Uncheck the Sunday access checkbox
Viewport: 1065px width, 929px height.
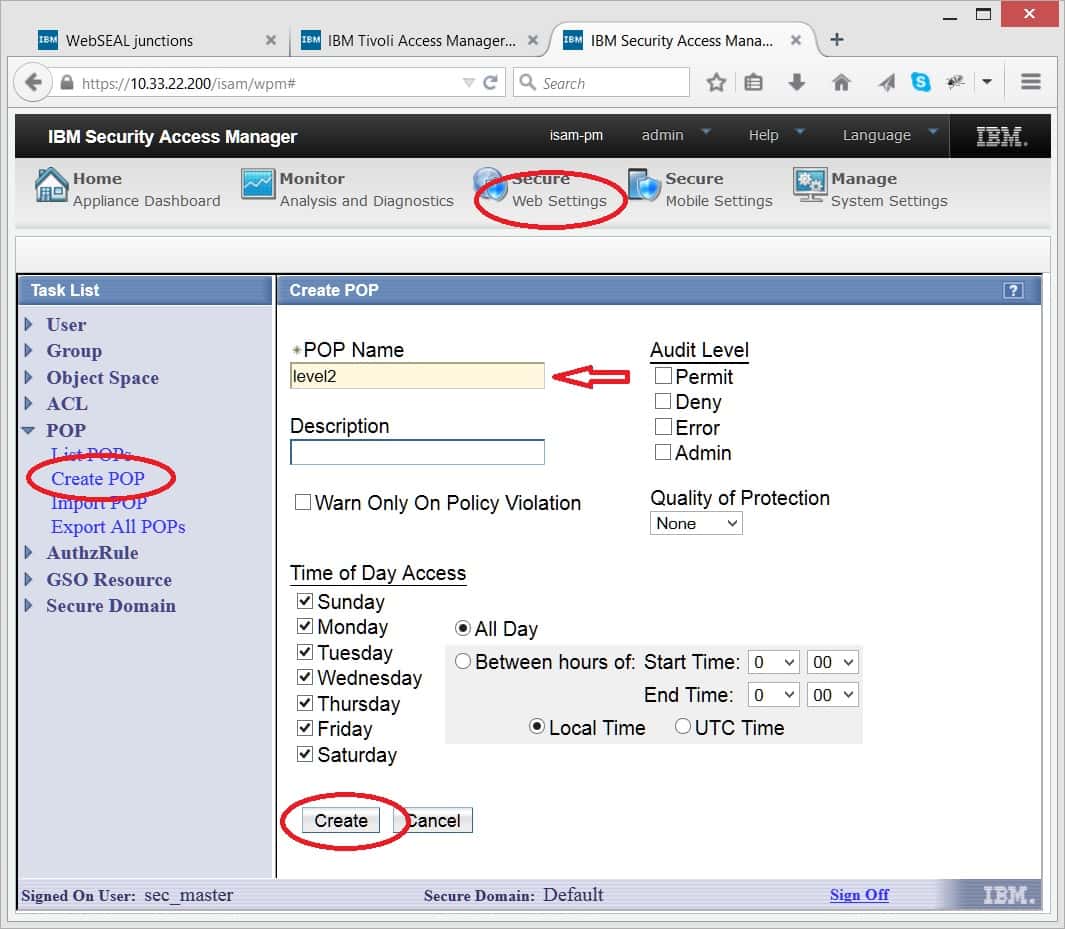coord(305,602)
